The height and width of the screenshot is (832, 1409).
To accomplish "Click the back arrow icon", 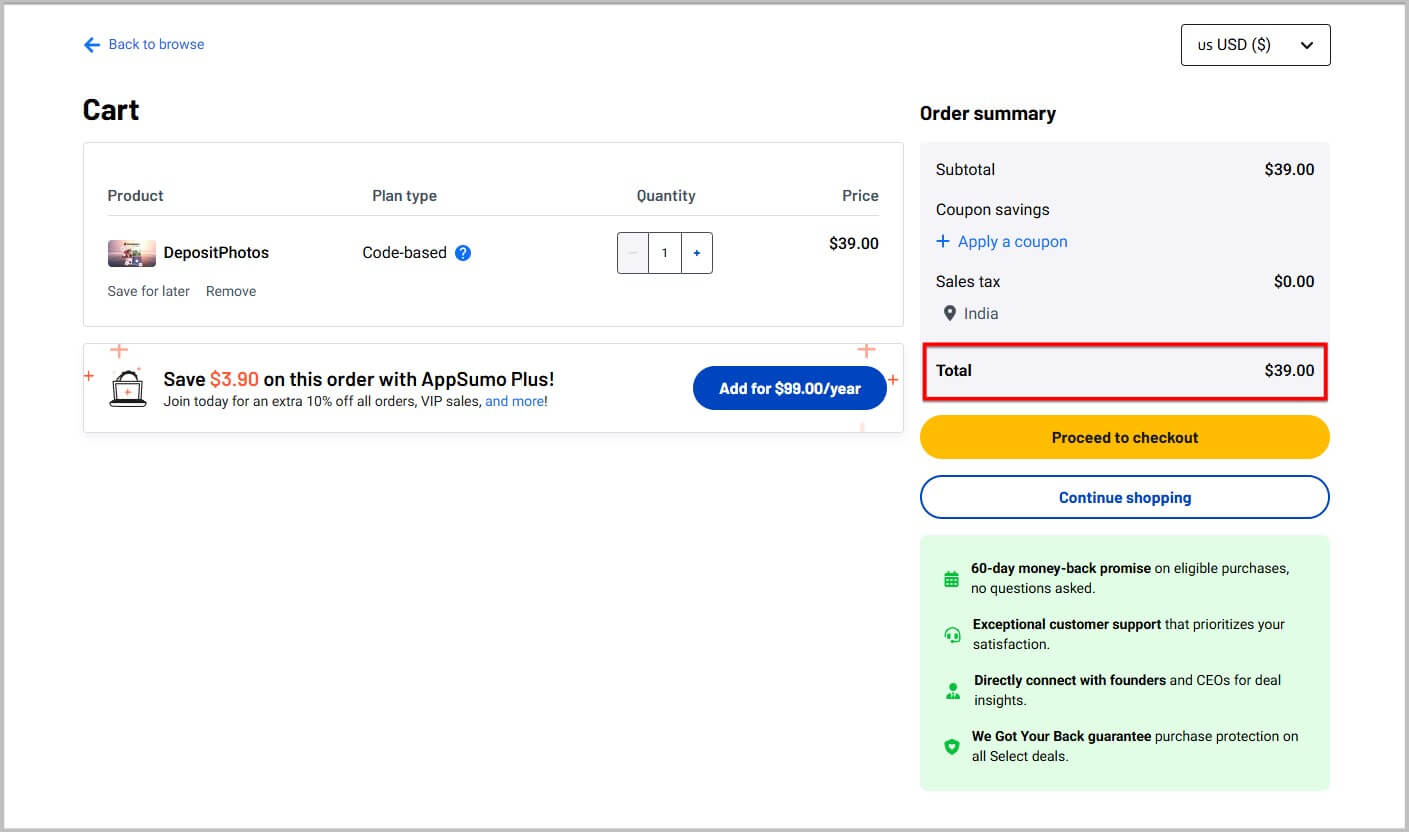I will pos(92,45).
